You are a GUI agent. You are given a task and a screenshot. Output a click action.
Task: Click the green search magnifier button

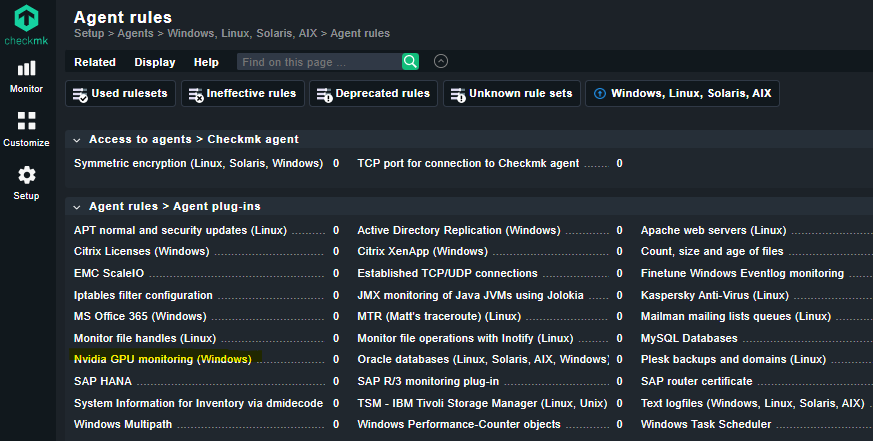[410, 62]
